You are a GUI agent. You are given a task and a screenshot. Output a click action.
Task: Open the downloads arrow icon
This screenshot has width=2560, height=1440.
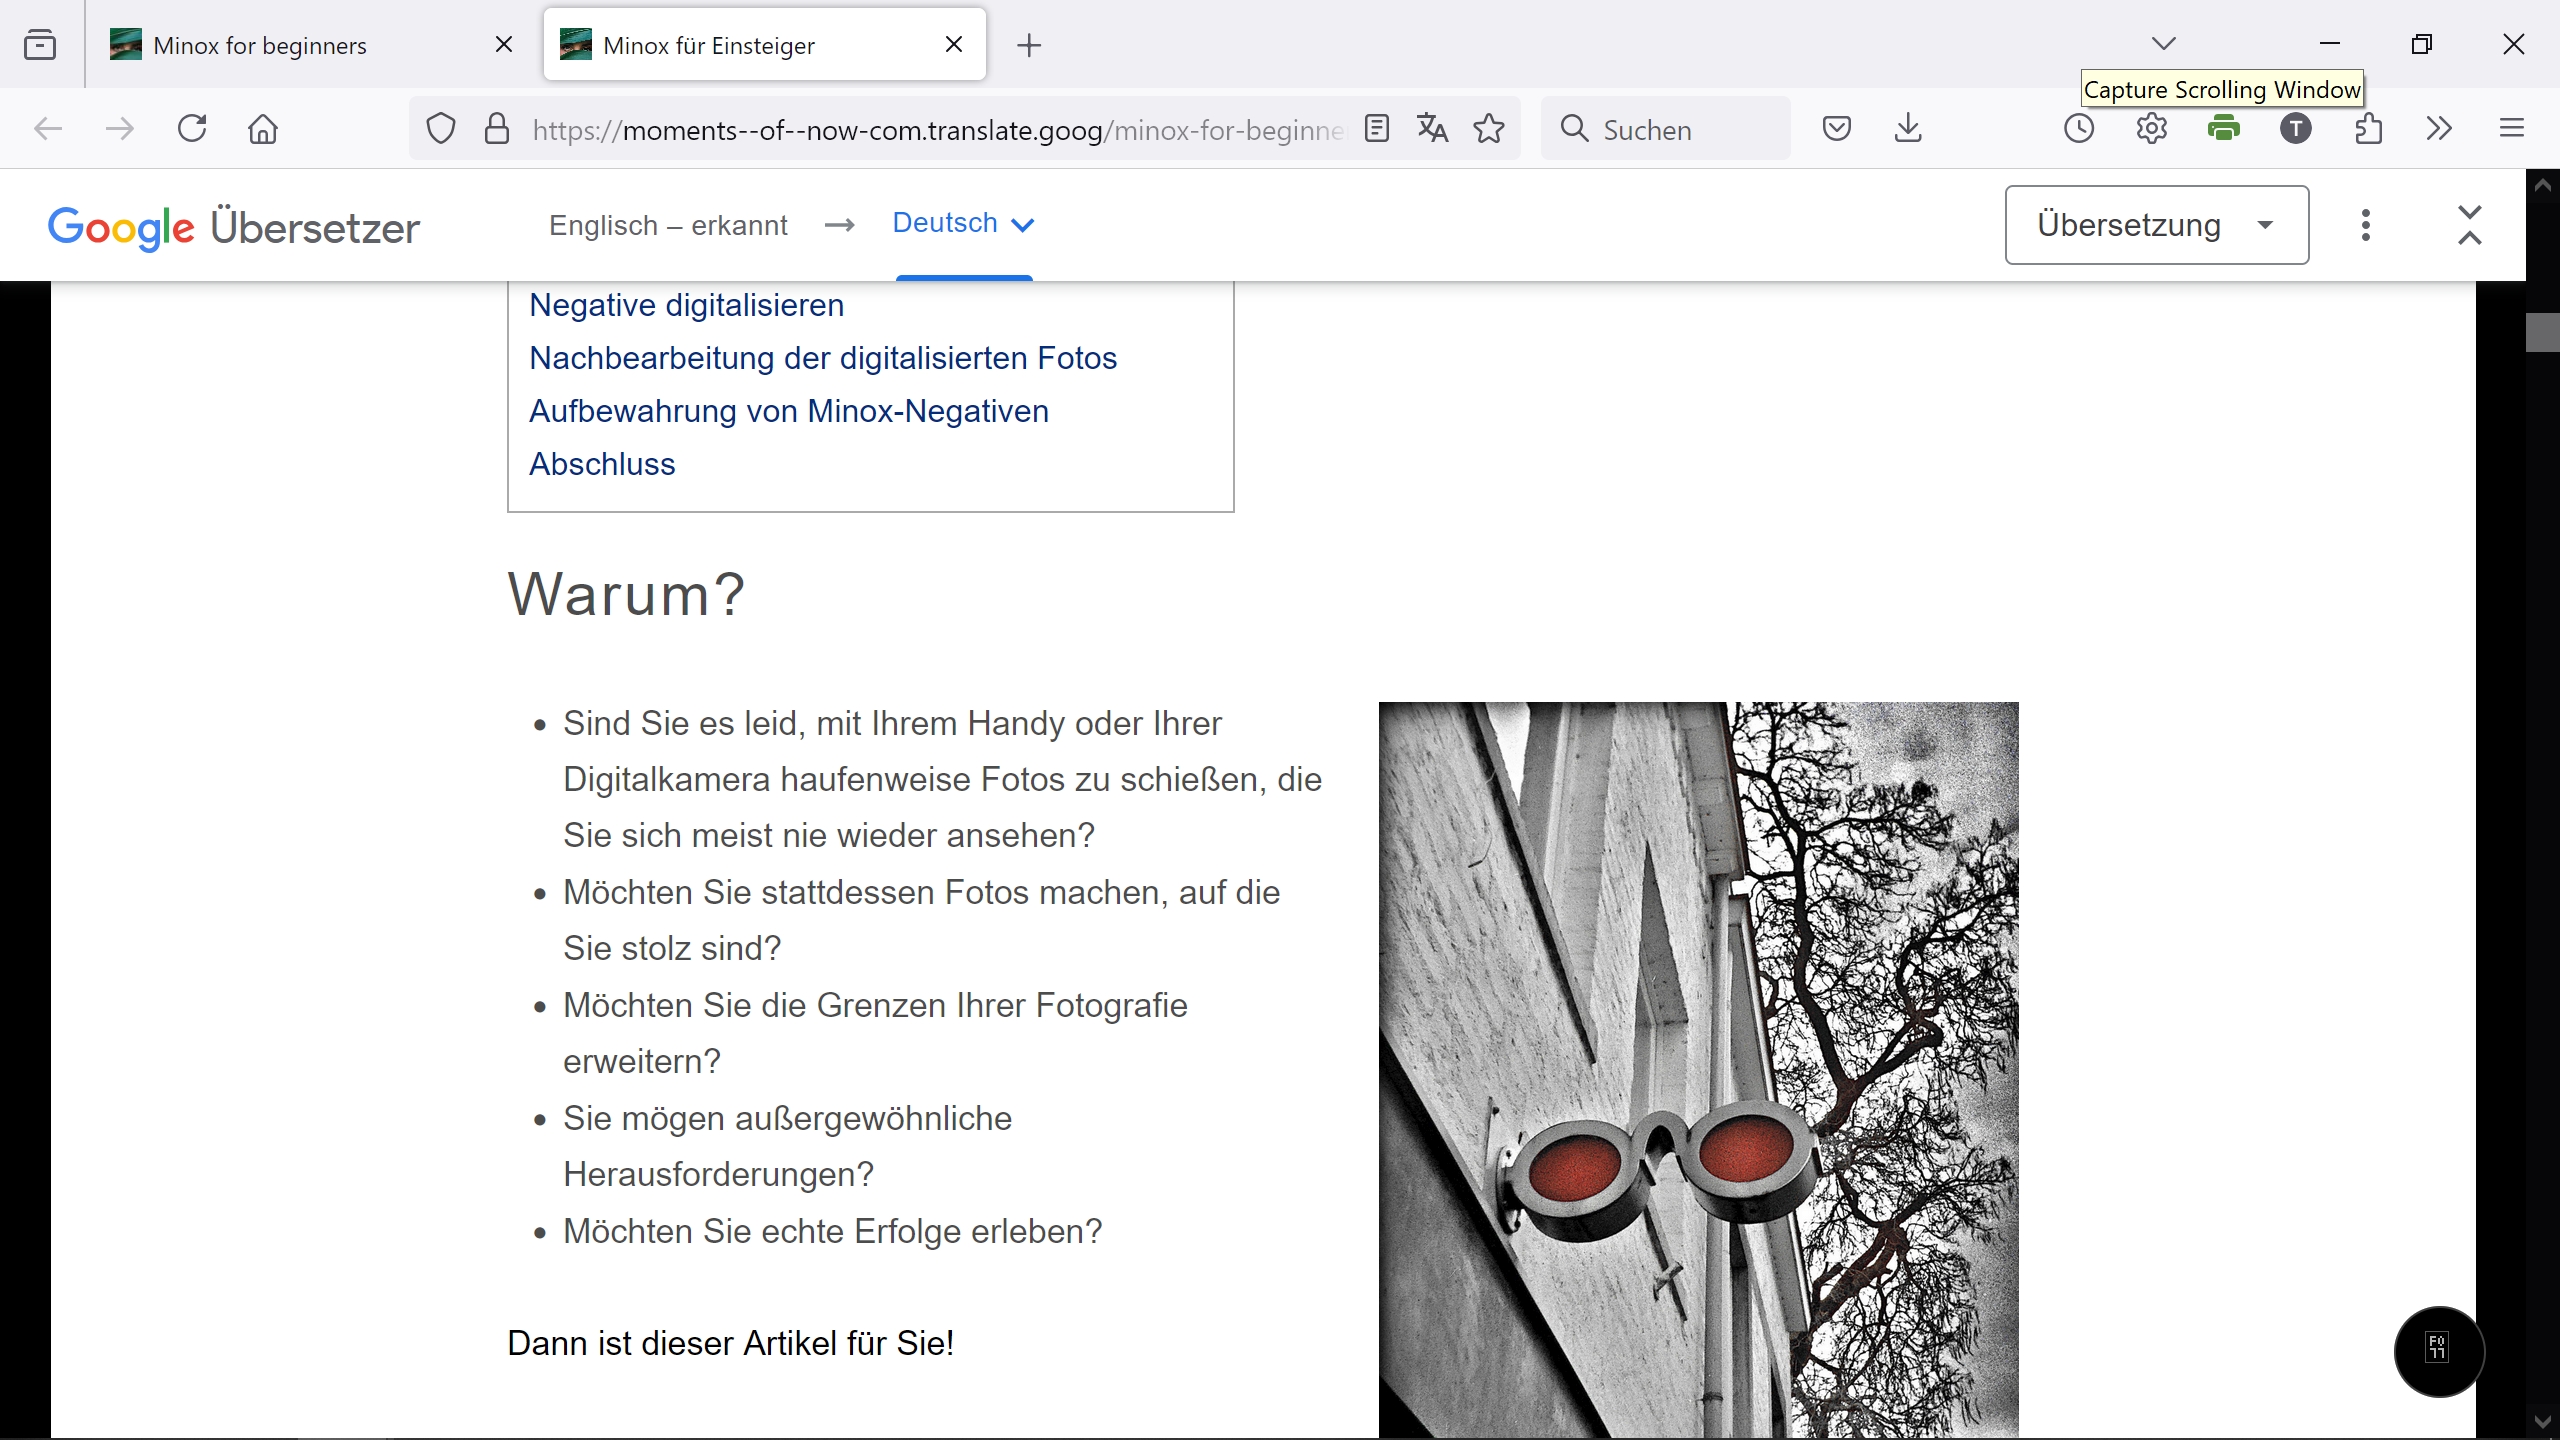pyautogui.click(x=1908, y=129)
